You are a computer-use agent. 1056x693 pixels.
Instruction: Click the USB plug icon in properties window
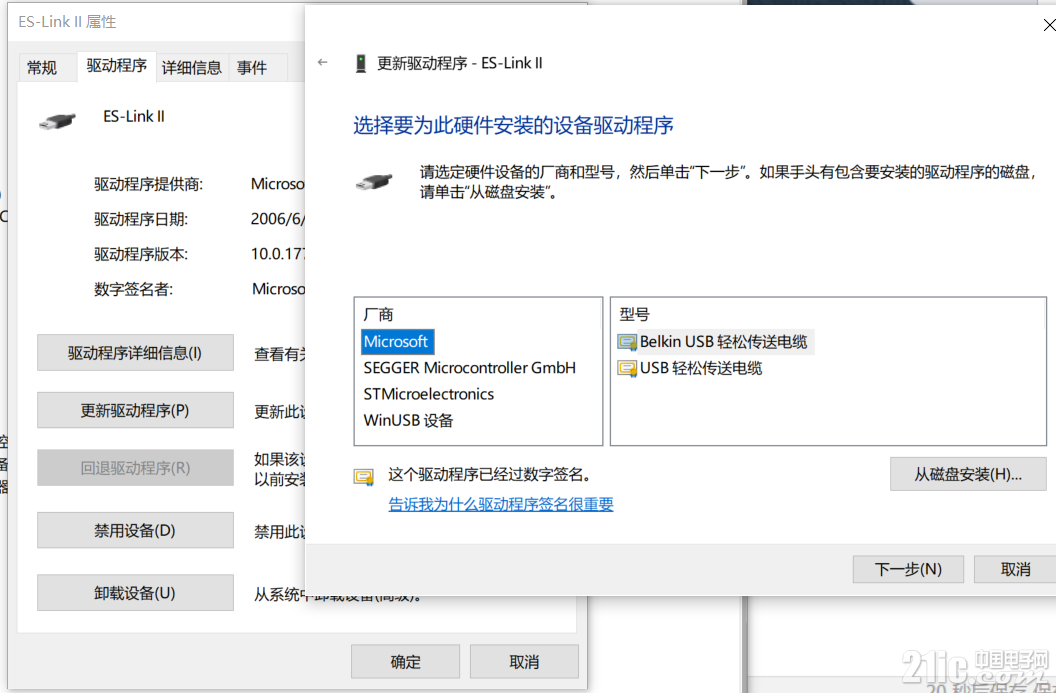57,122
